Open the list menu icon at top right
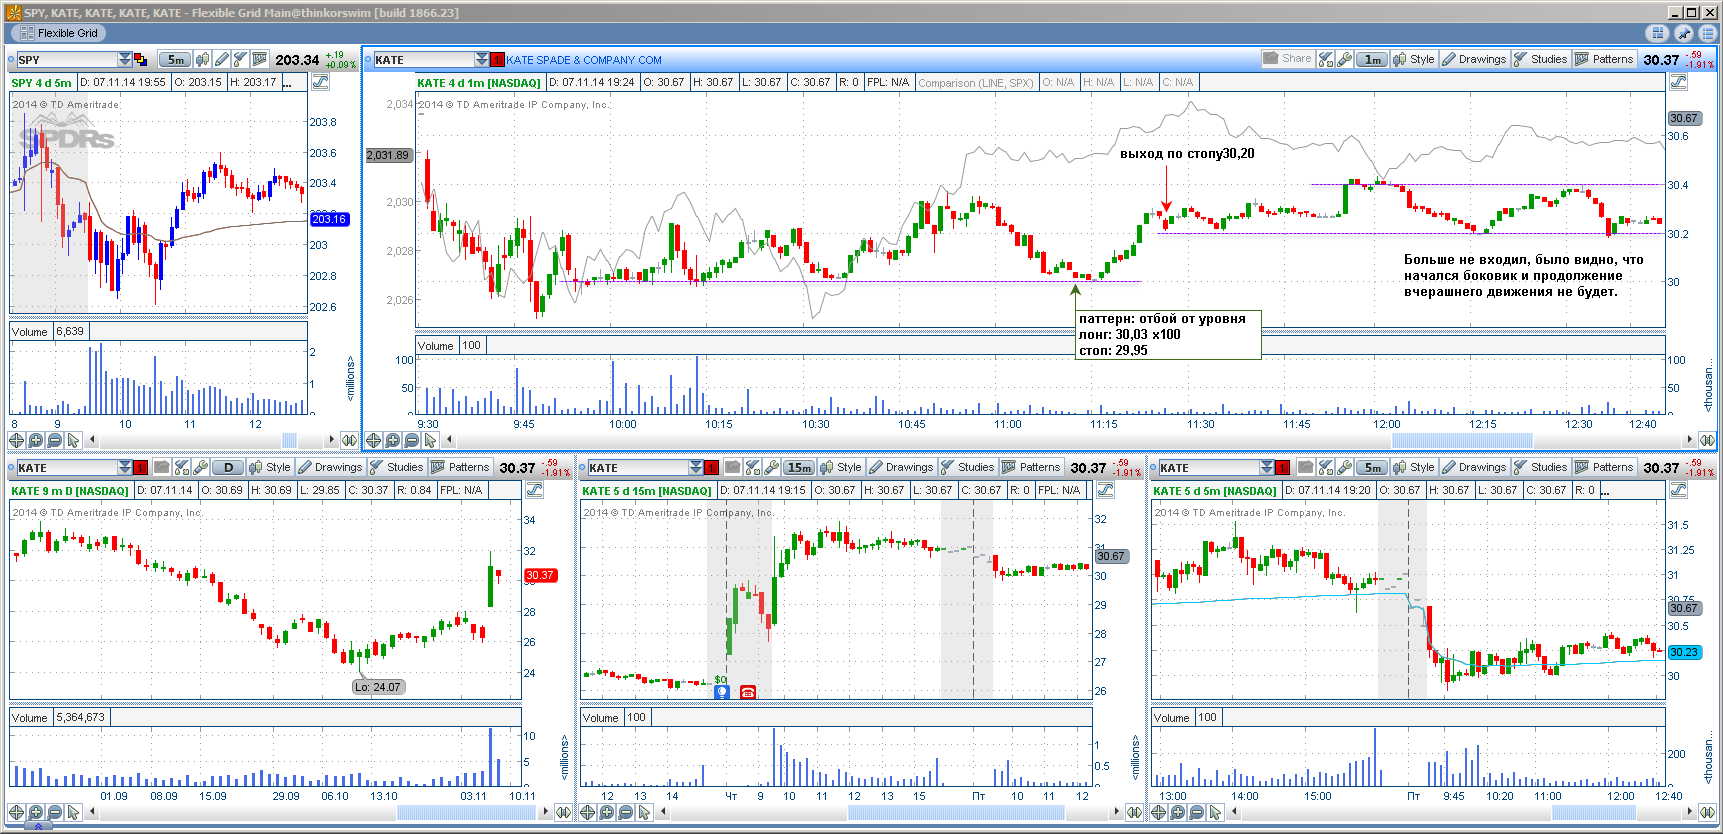This screenshot has height=834, width=1723. point(1707,33)
